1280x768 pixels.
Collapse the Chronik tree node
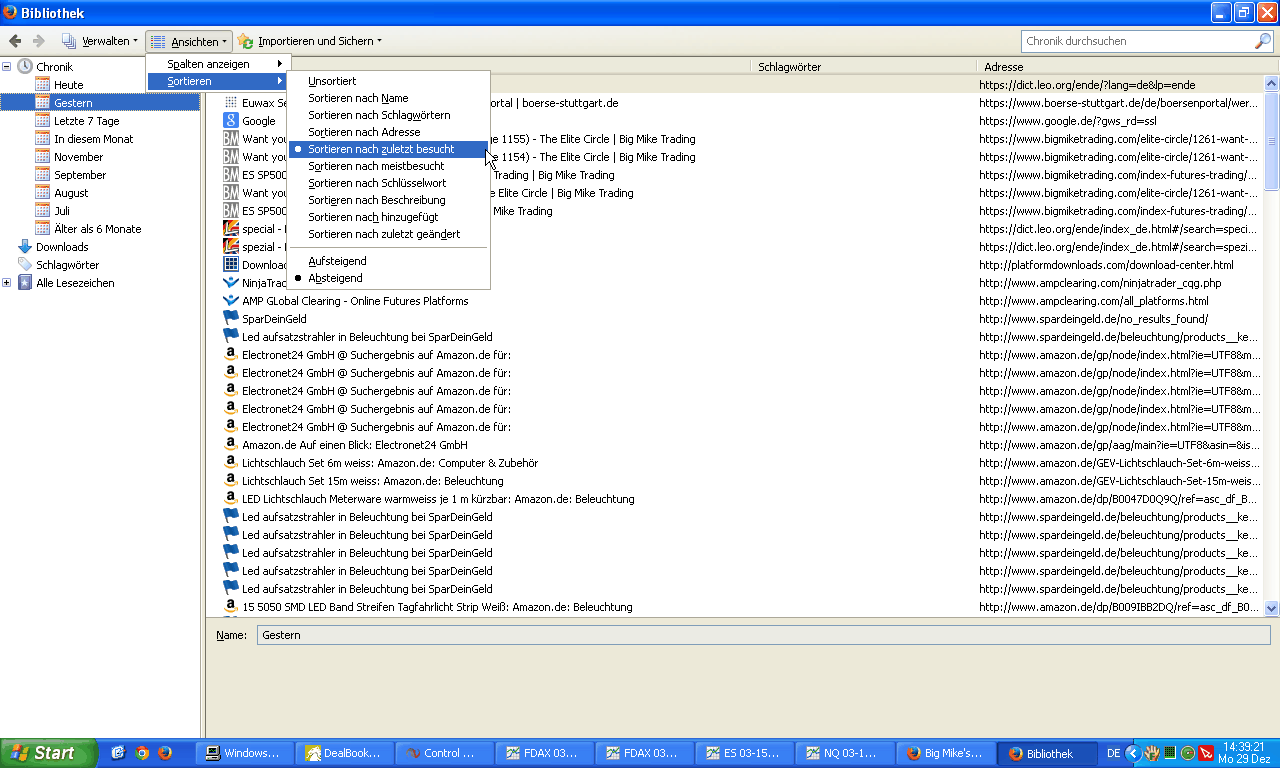pos(7,67)
